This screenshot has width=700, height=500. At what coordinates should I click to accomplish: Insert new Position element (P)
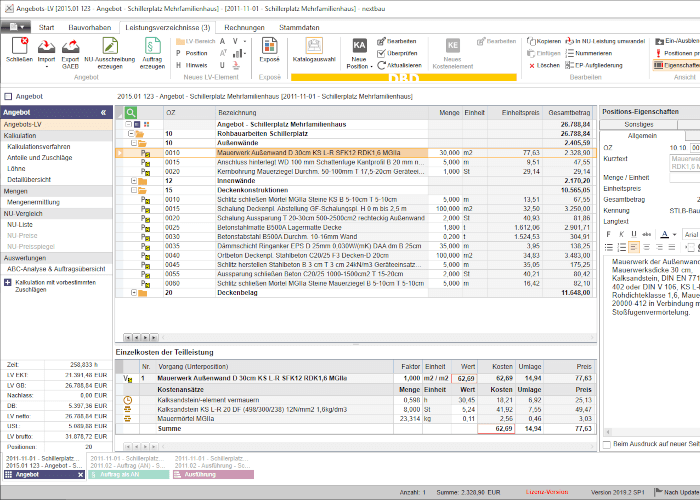pyautogui.click(x=192, y=53)
